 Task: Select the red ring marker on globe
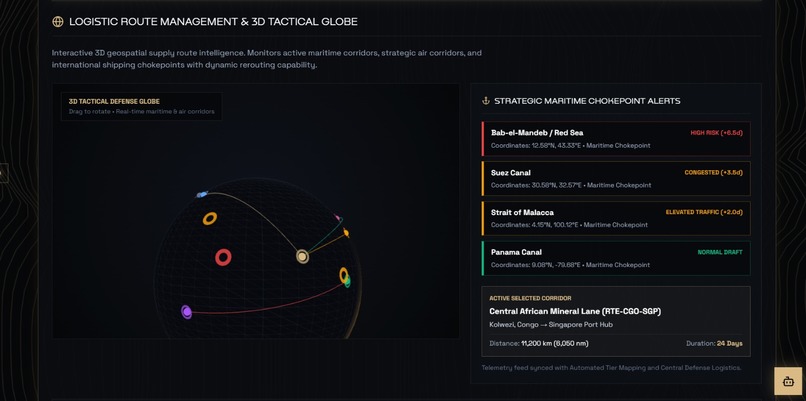pyautogui.click(x=223, y=257)
